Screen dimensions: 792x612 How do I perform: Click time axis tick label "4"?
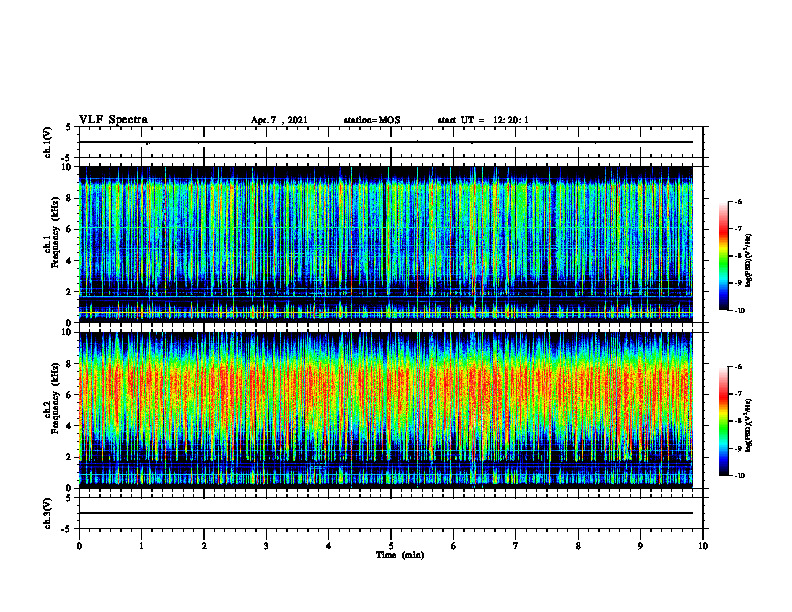[x=329, y=546]
